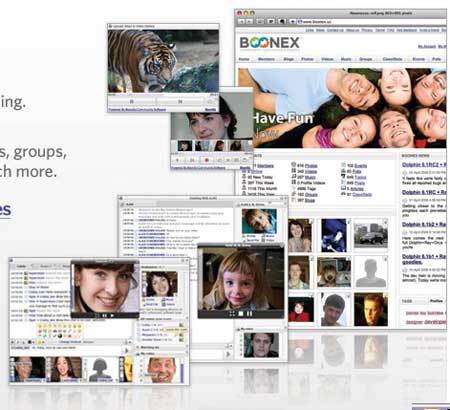Pause the little girl's video stream
The width and height of the screenshot is (450, 410).
pos(249,314)
